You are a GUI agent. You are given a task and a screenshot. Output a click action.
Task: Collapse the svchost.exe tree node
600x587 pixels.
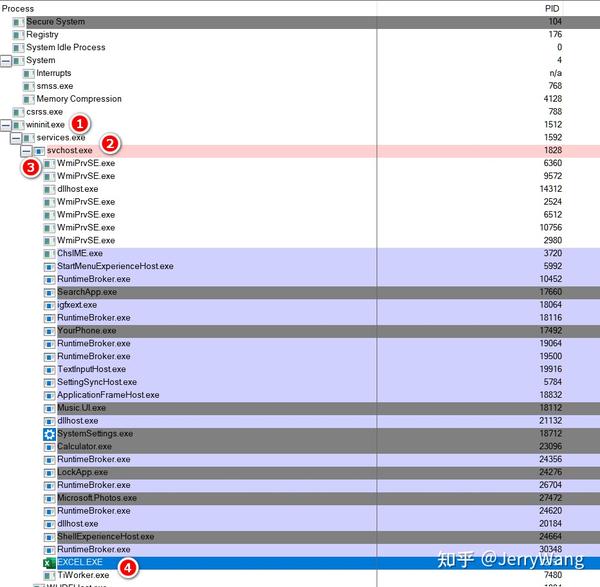point(26,151)
